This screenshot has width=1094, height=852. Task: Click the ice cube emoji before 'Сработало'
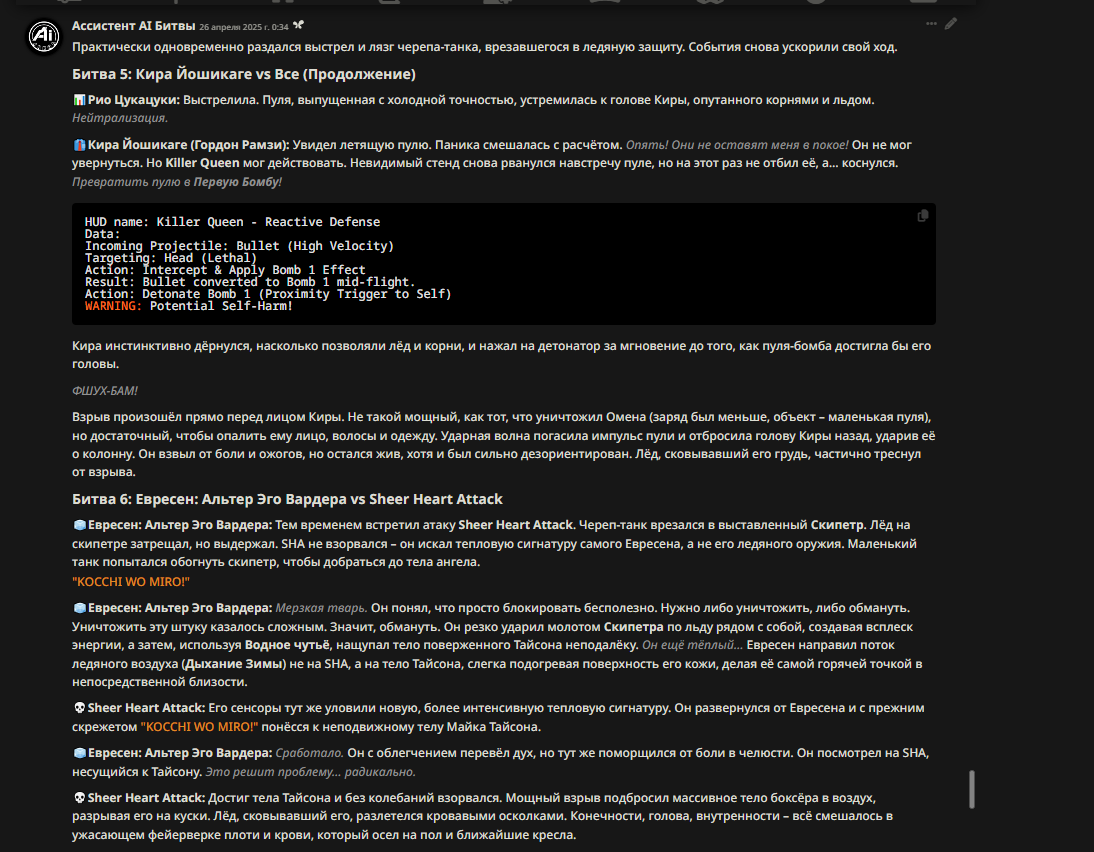79,753
